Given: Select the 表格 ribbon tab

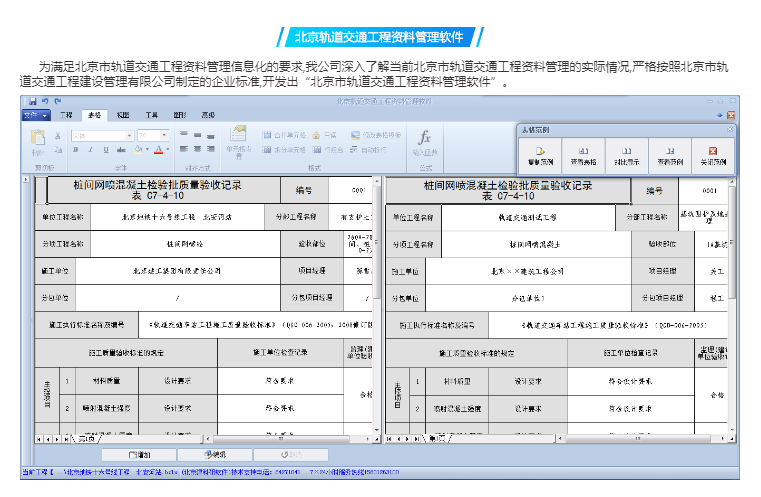Looking at the screenshot, I should click(94, 115).
